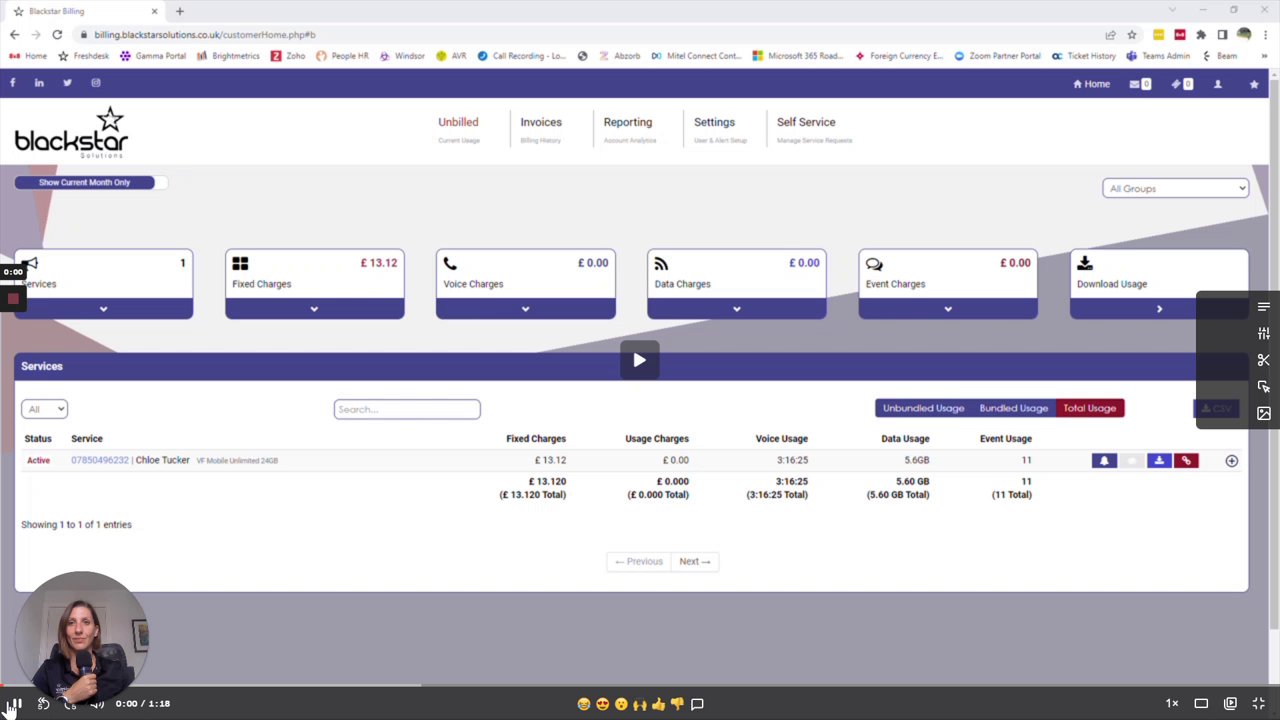The image size is (1280, 720).
Task: Change the 1× playback speed
Action: pos(1172,704)
